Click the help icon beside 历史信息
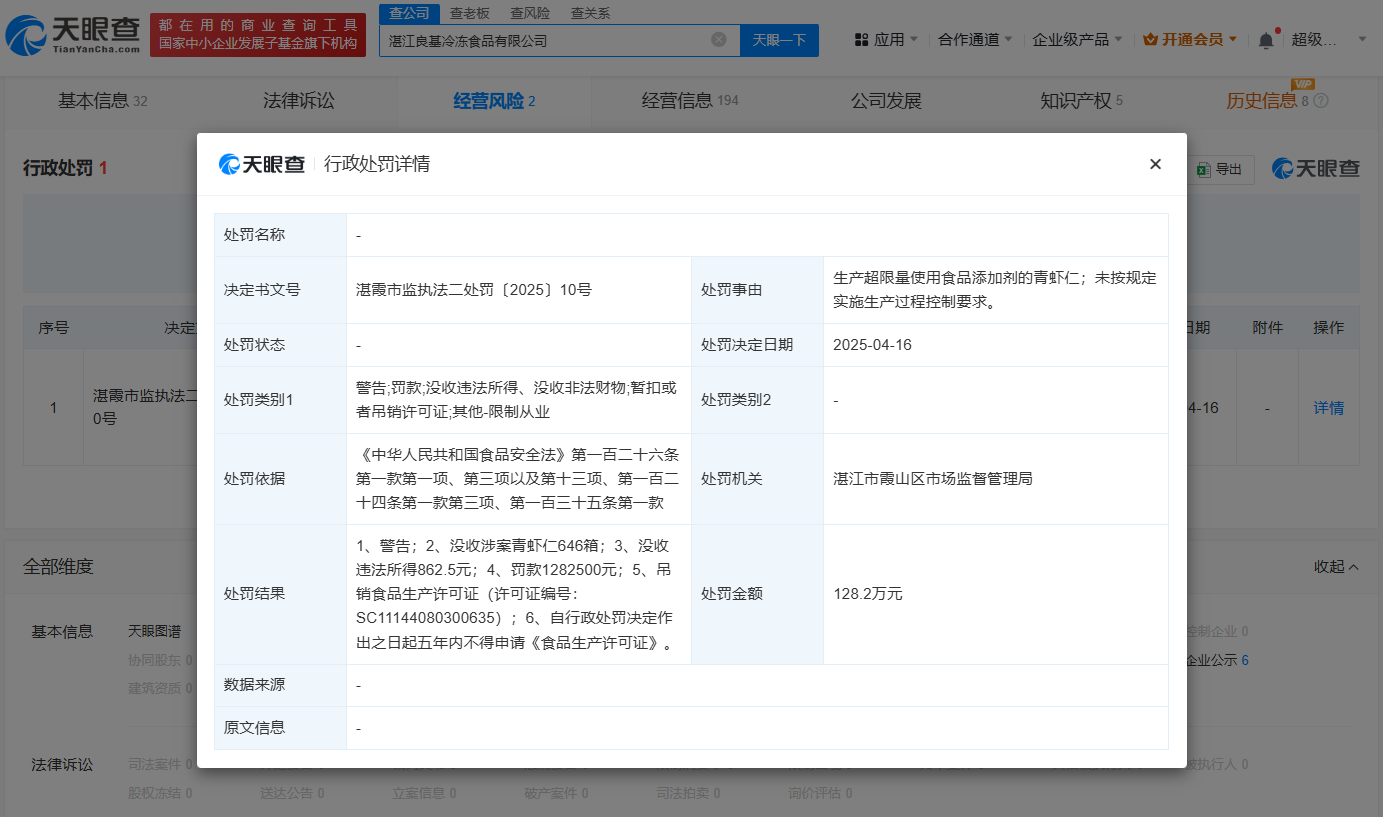The width and height of the screenshot is (1383, 817). [x=1321, y=101]
